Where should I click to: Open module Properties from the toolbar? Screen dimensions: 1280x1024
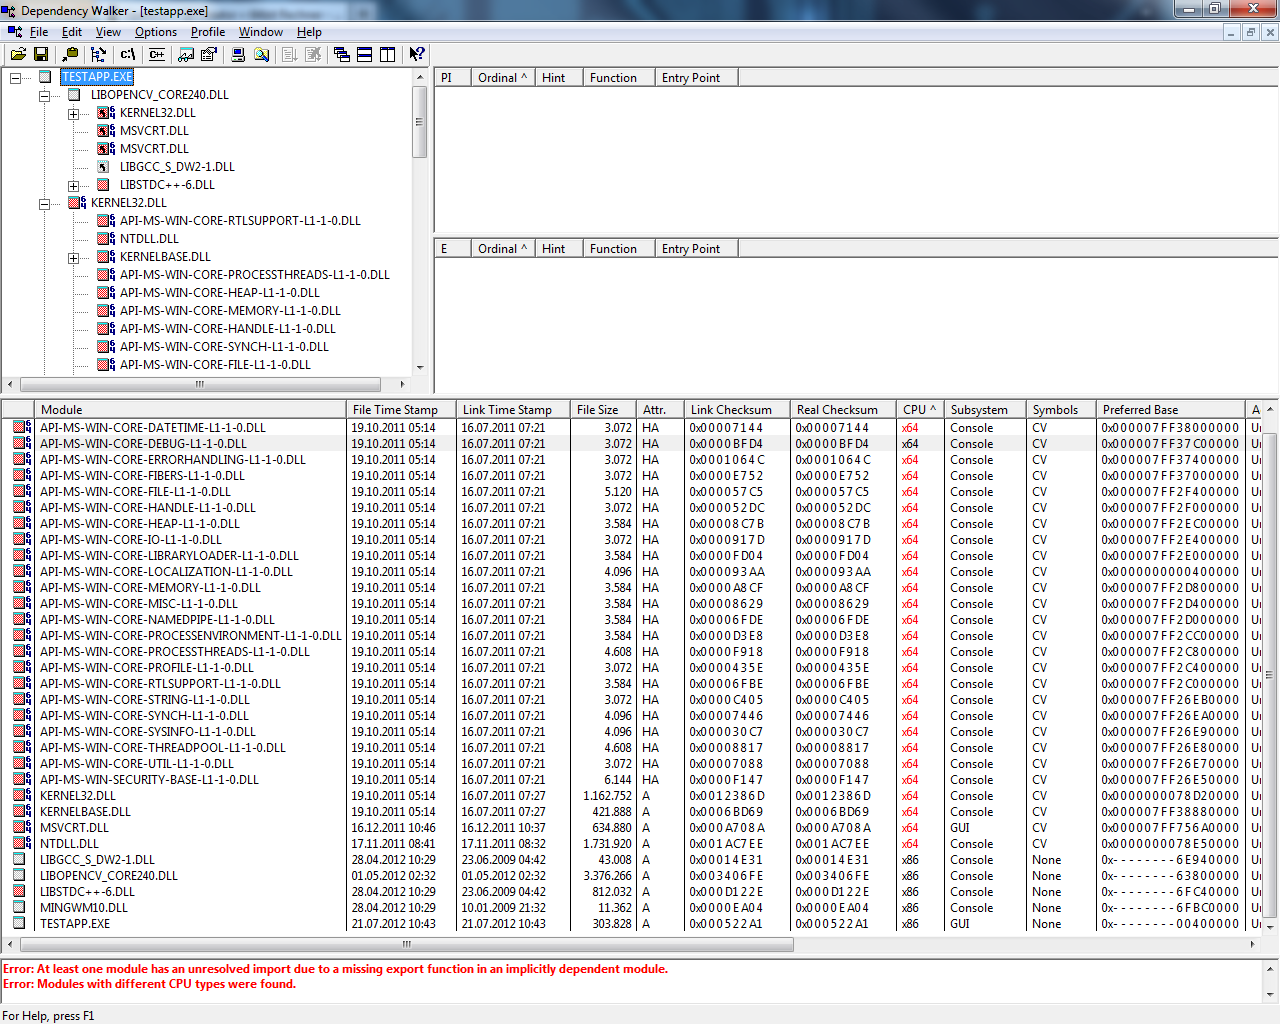[x=209, y=54]
